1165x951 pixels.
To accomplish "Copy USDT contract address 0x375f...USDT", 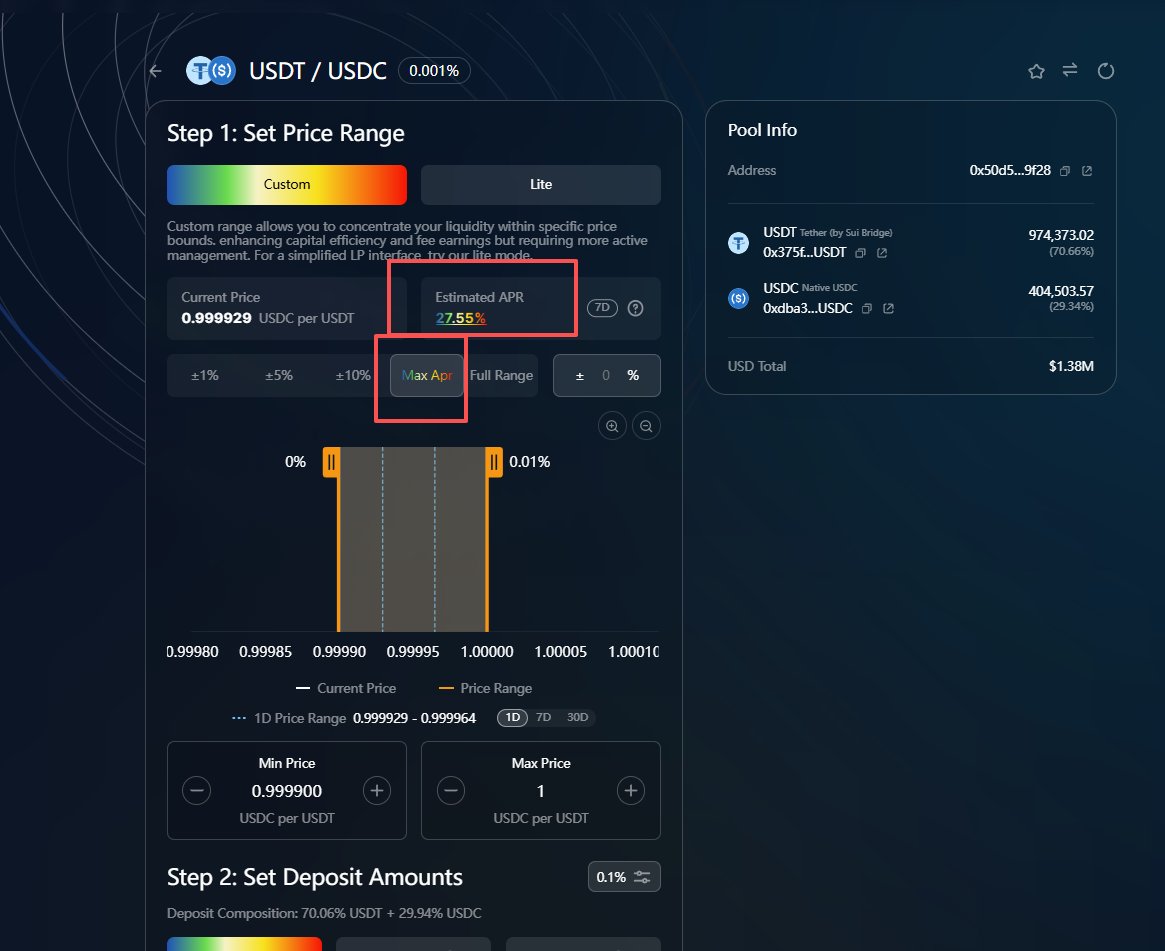I will click(860, 253).
